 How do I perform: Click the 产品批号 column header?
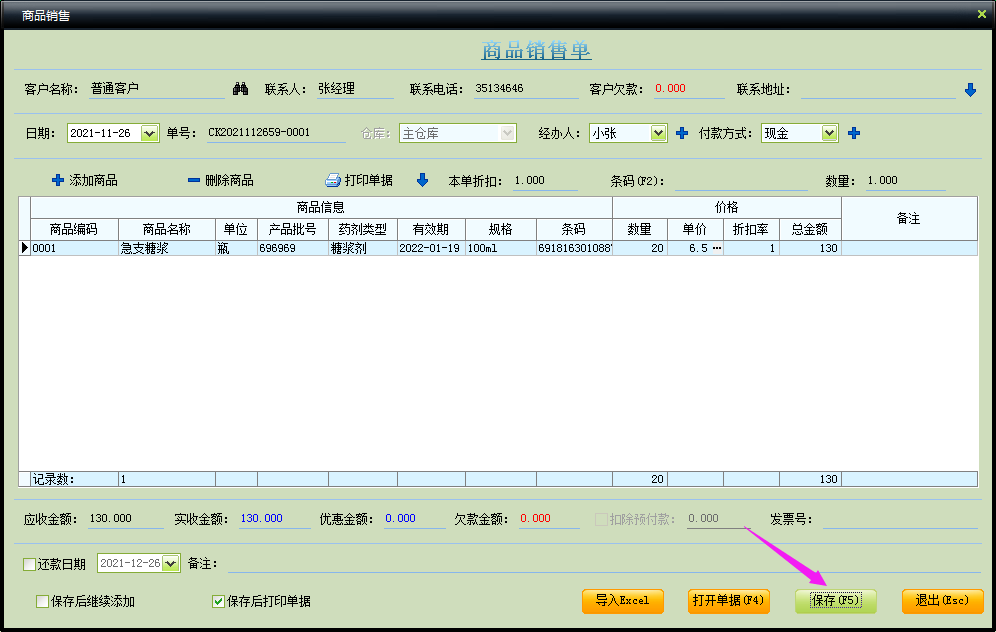292,229
